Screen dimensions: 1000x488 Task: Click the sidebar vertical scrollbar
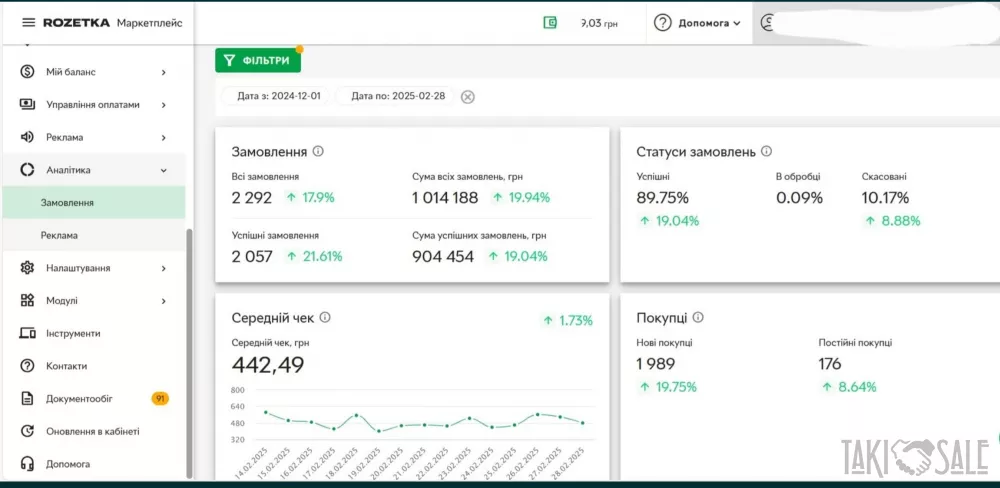click(189, 350)
